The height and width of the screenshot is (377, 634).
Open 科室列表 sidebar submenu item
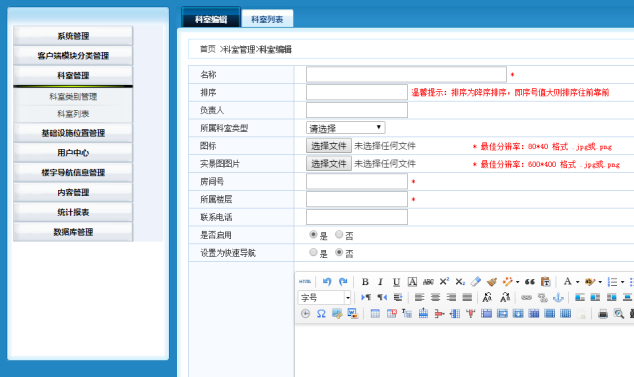73,114
